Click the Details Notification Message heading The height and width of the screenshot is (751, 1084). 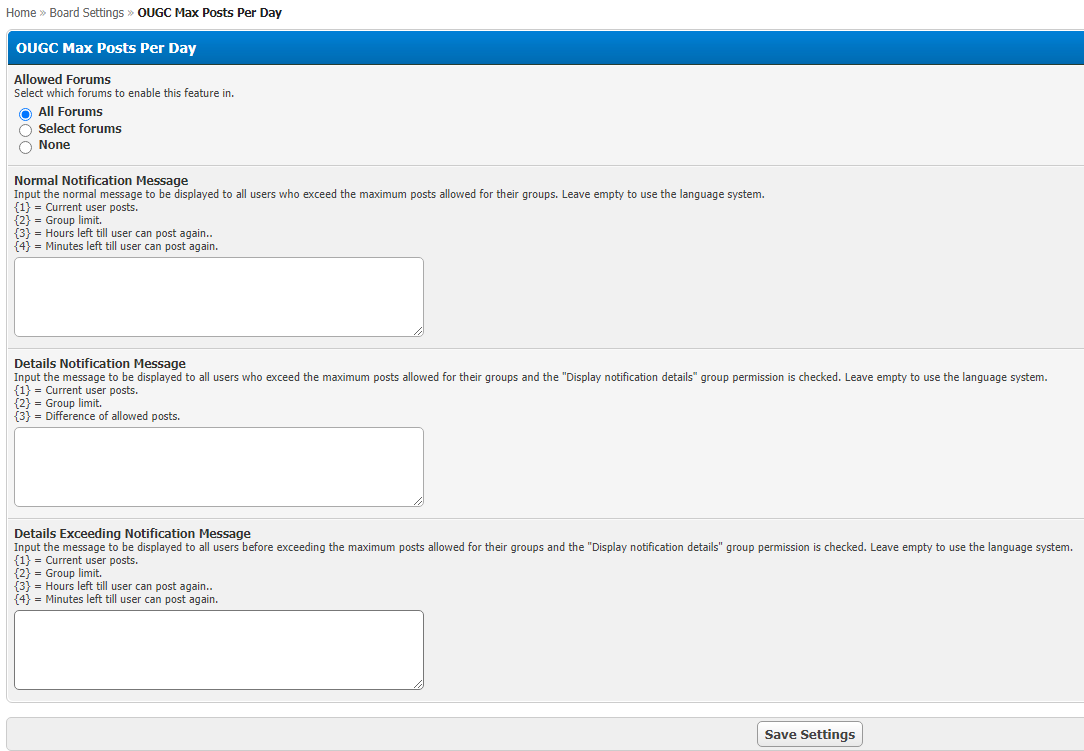click(x=100, y=363)
